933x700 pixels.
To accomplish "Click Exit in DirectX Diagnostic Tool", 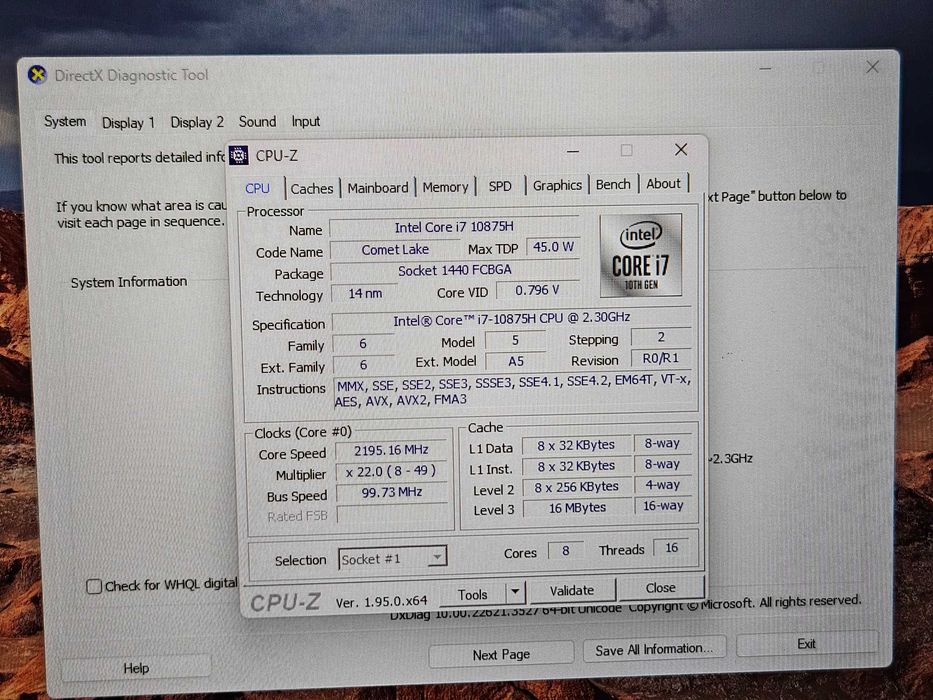I will click(x=806, y=644).
